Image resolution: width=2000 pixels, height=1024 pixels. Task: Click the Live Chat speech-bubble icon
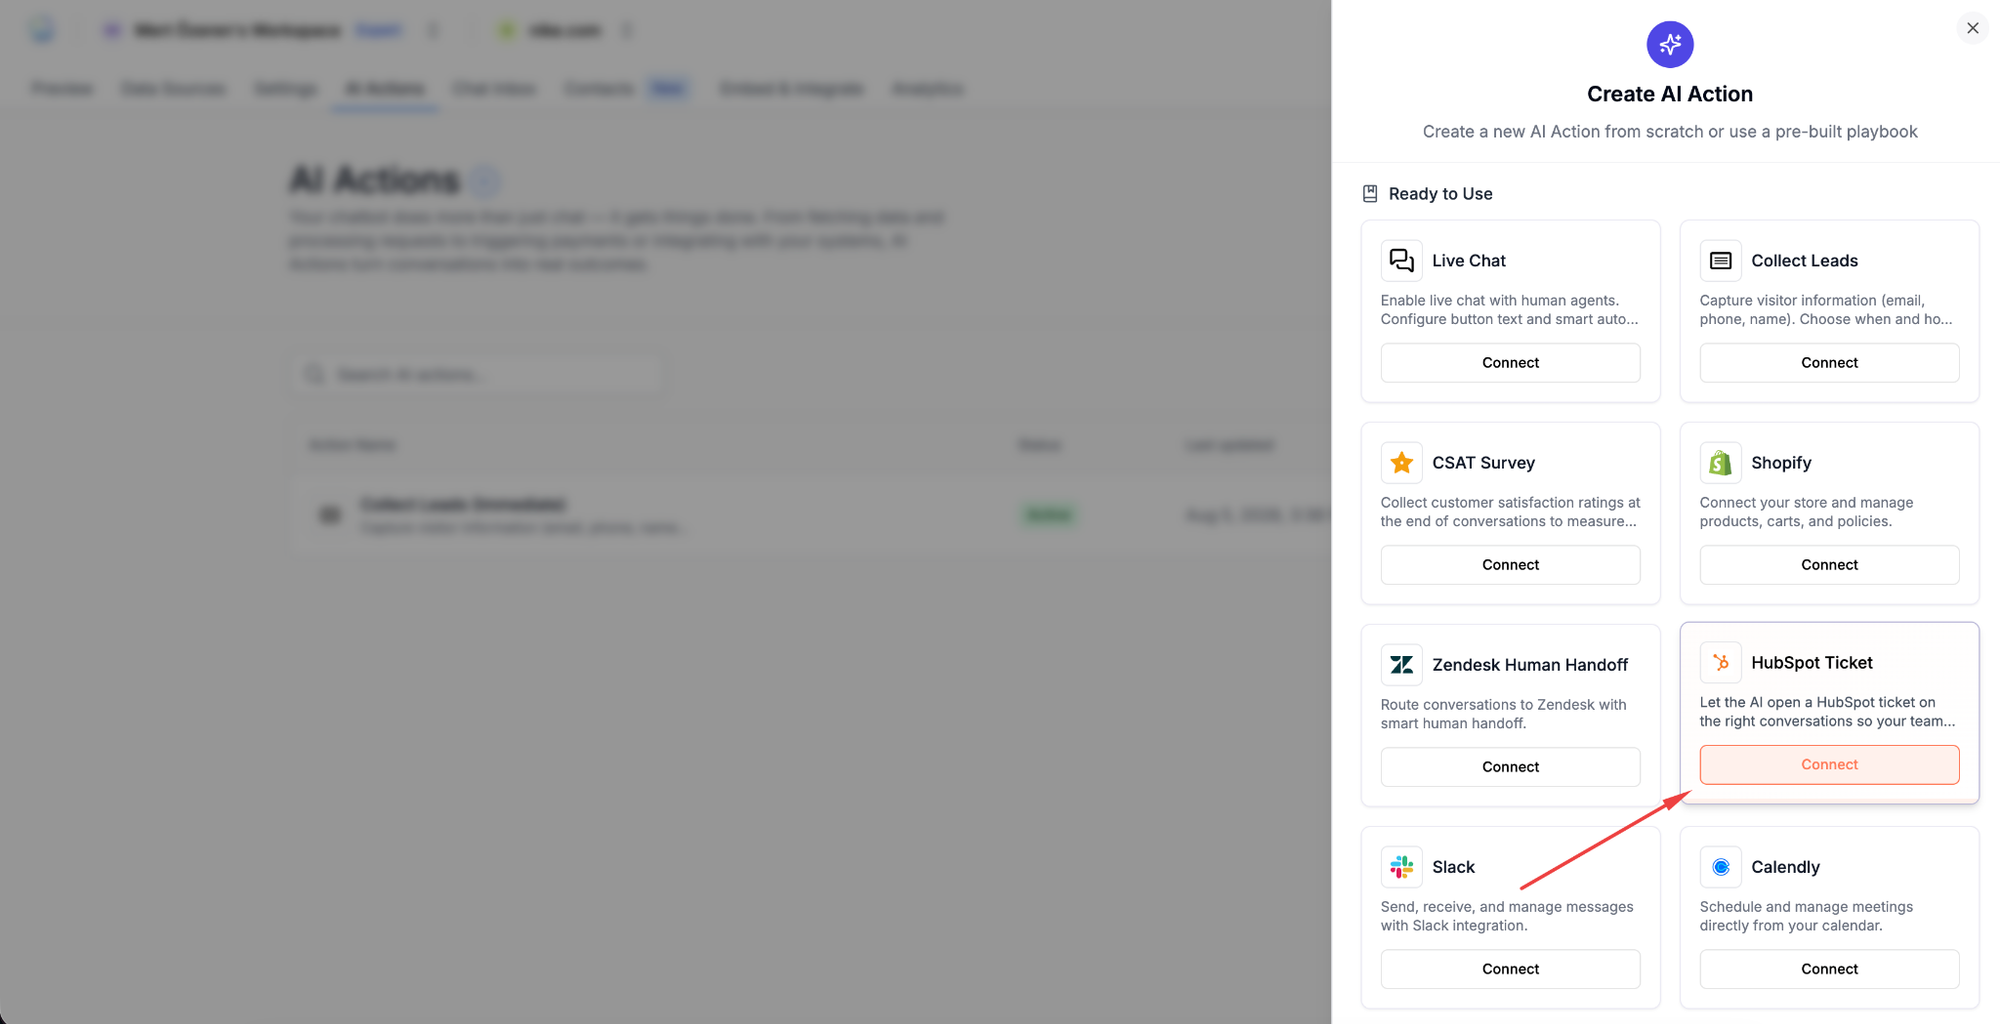coord(1401,261)
